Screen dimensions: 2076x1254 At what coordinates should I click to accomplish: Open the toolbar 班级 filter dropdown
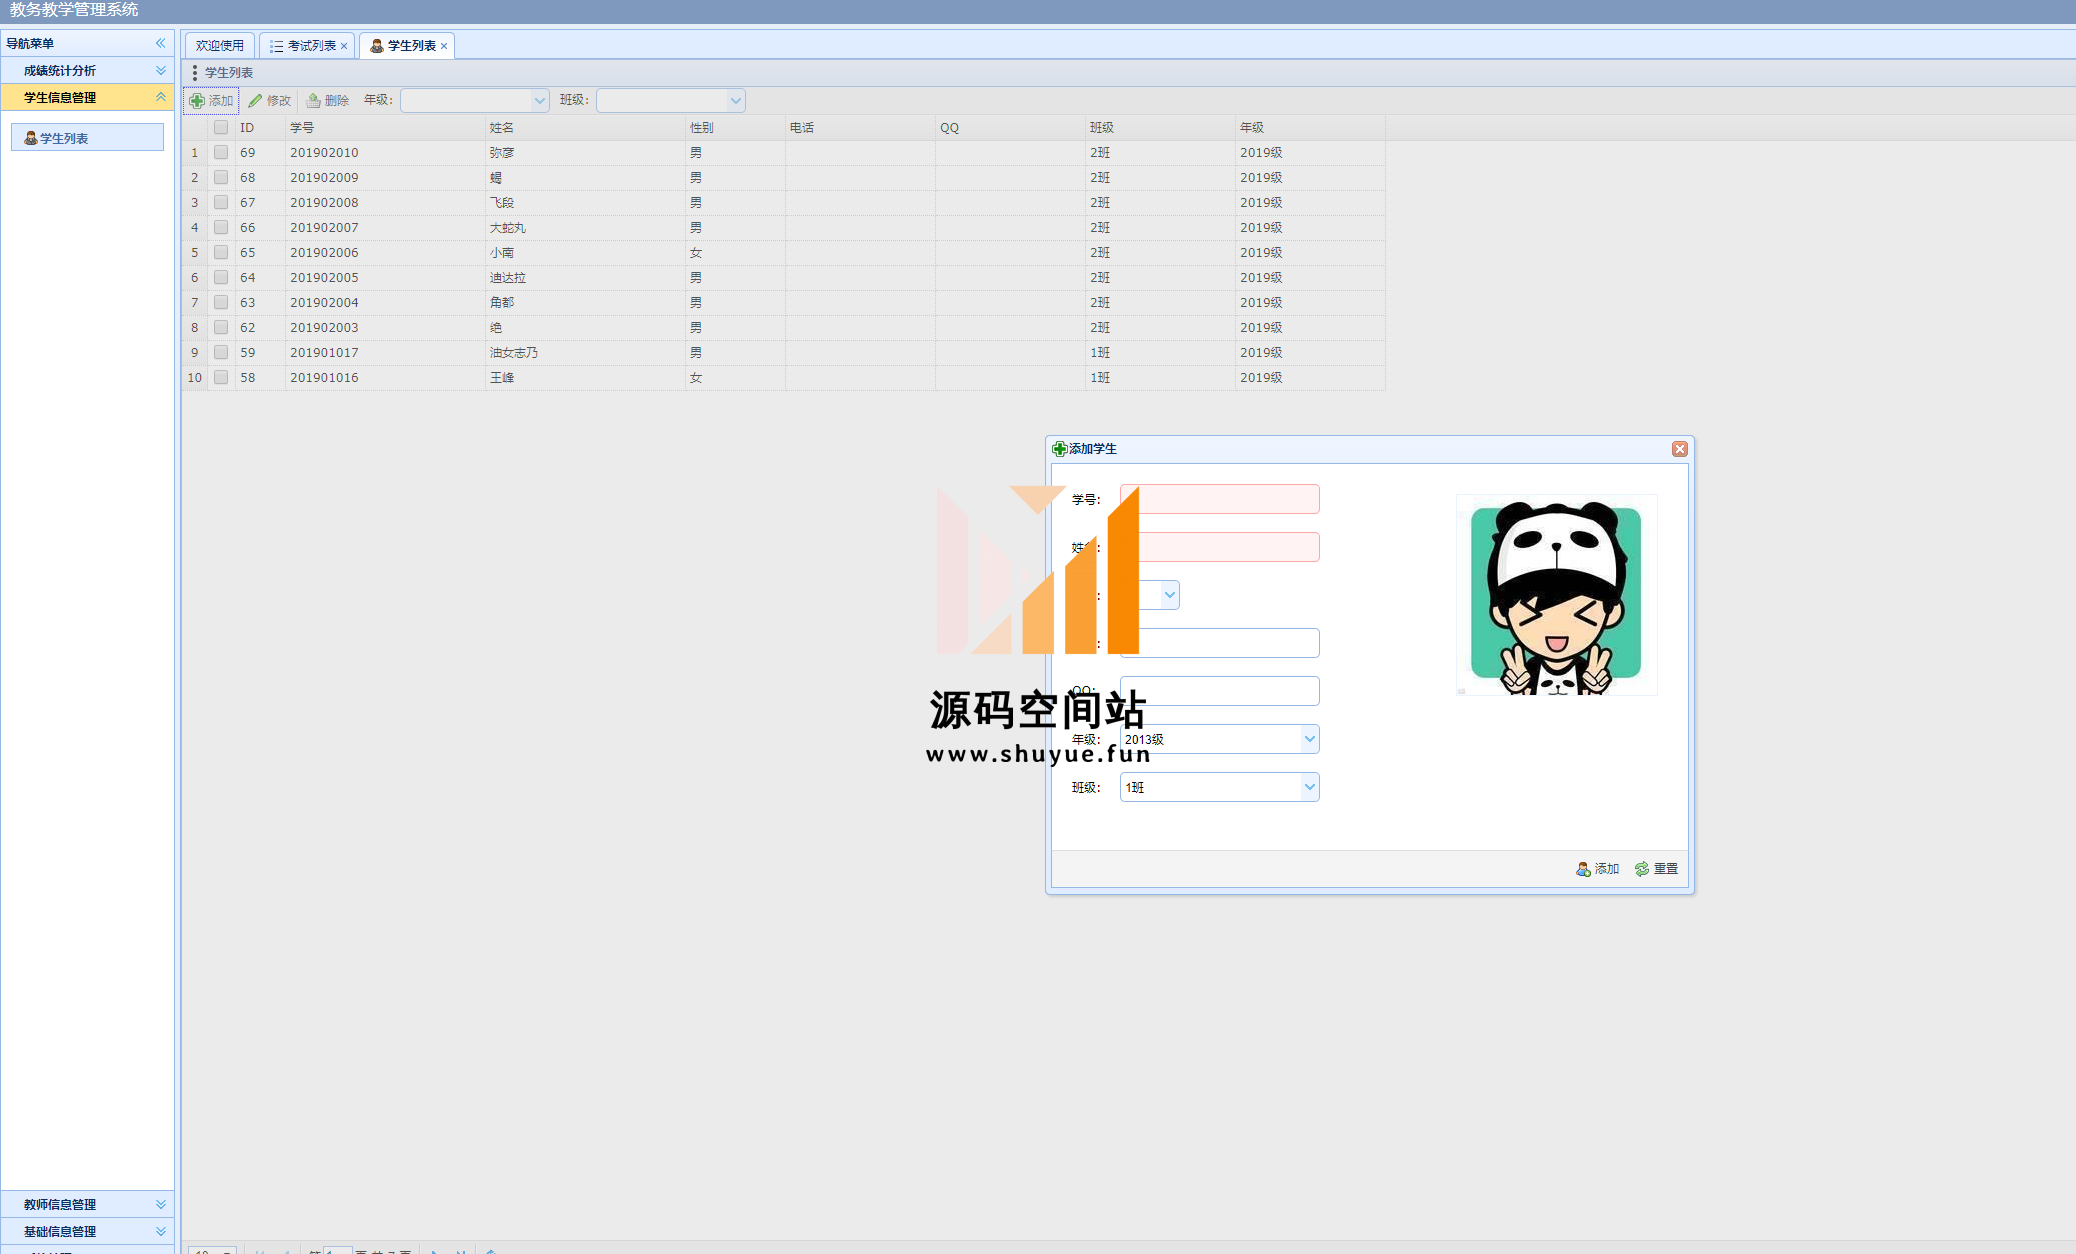coord(736,100)
